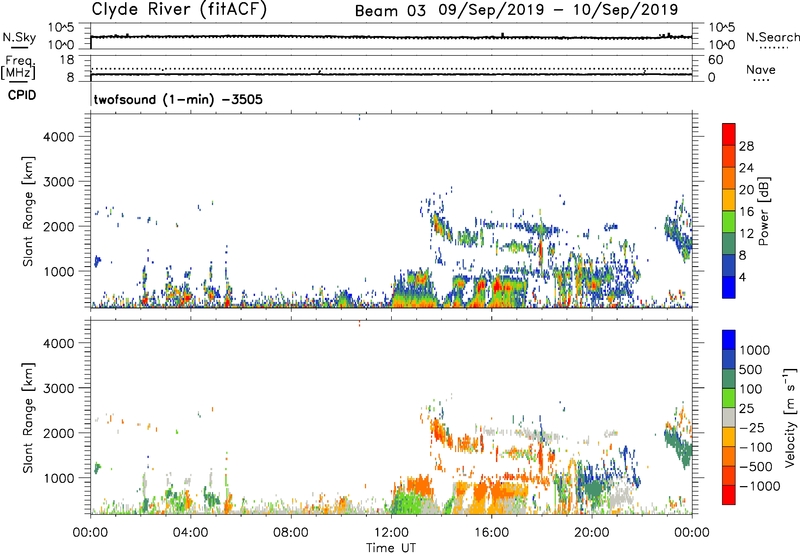Click the "60" Nave tick label

click(715, 60)
